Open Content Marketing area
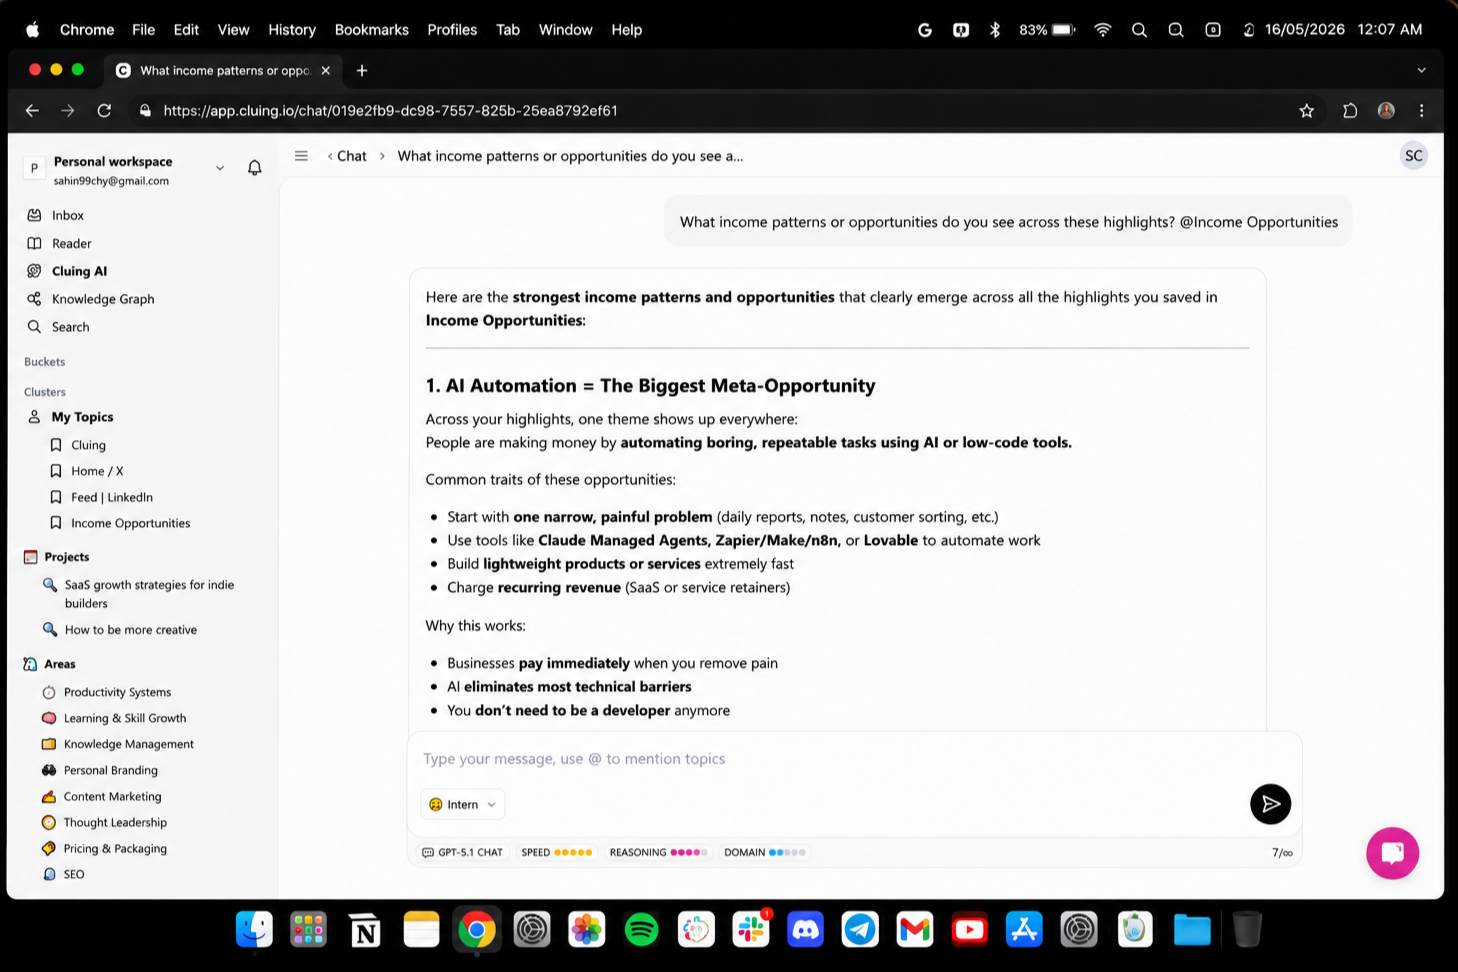This screenshot has width=1458, height=972. (112, 796)
